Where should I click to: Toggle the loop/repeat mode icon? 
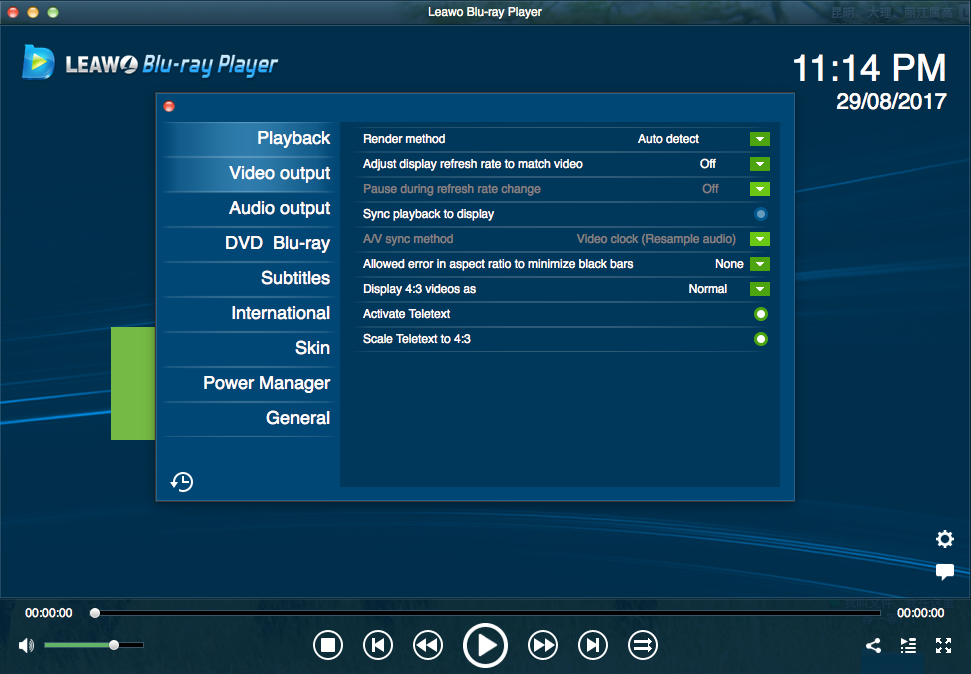tap(642, 645)
